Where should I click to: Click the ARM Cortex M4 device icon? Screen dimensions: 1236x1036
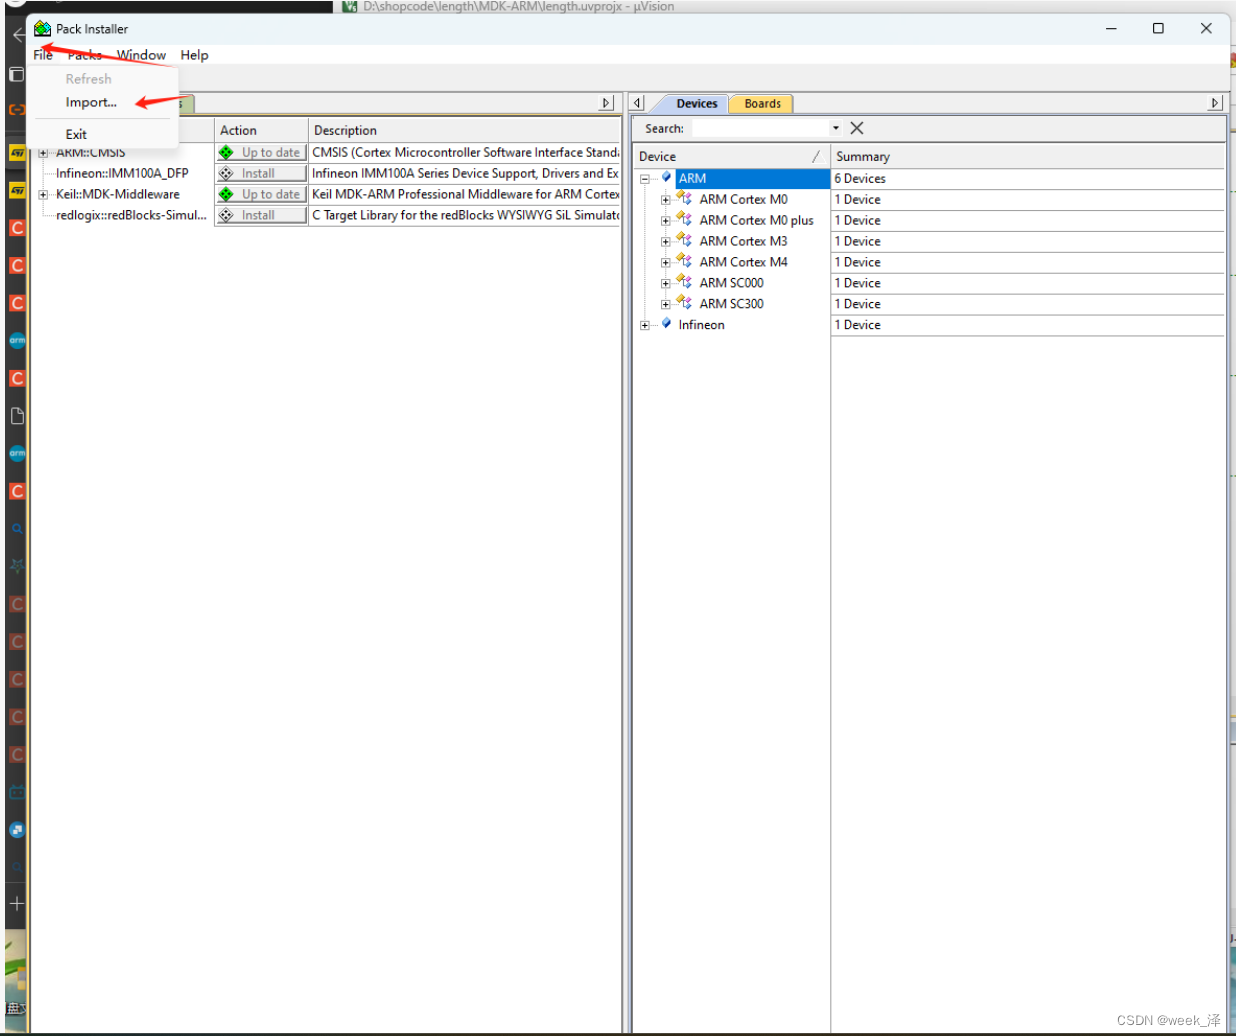pos(684,261)
